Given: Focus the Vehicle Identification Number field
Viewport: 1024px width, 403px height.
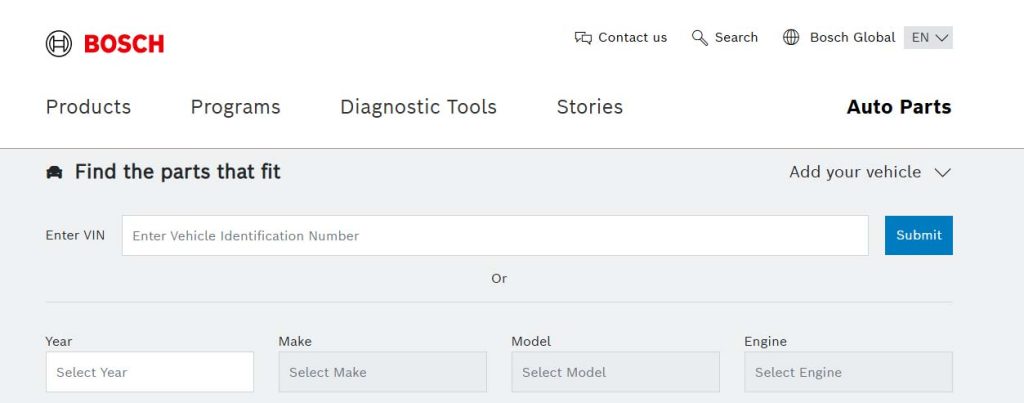Looking at the screenshot, I should tap(495, 236).
